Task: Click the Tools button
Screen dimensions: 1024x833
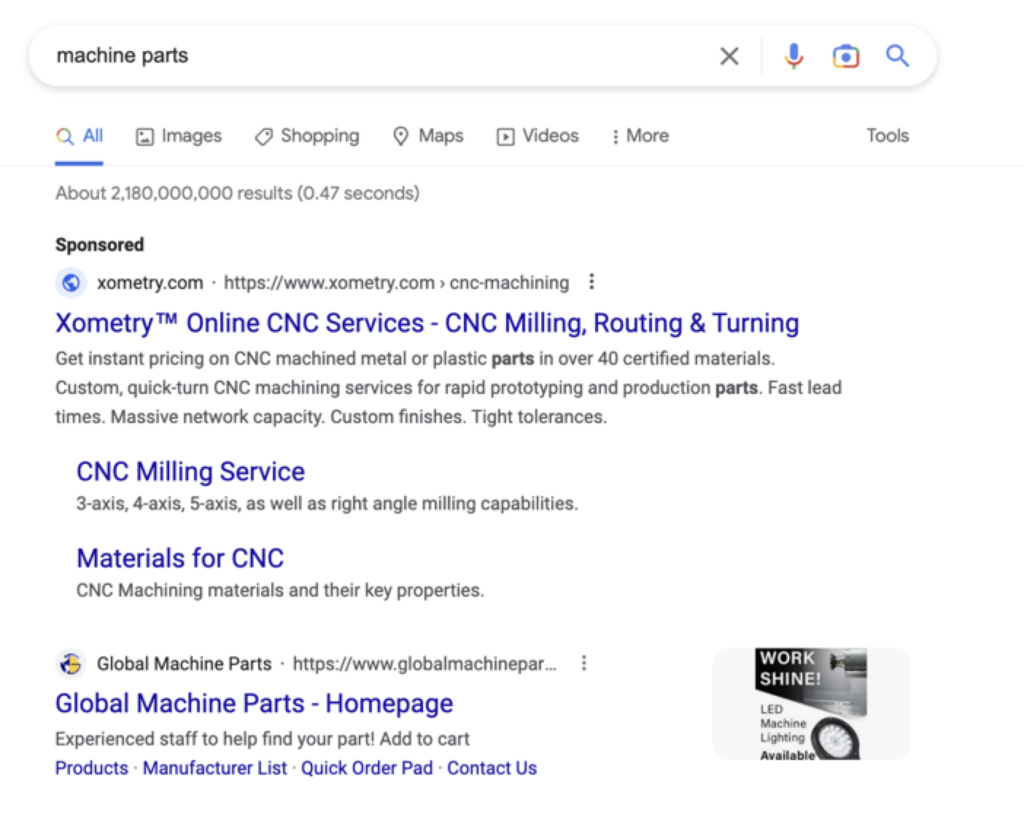Action: pos(887,135)
